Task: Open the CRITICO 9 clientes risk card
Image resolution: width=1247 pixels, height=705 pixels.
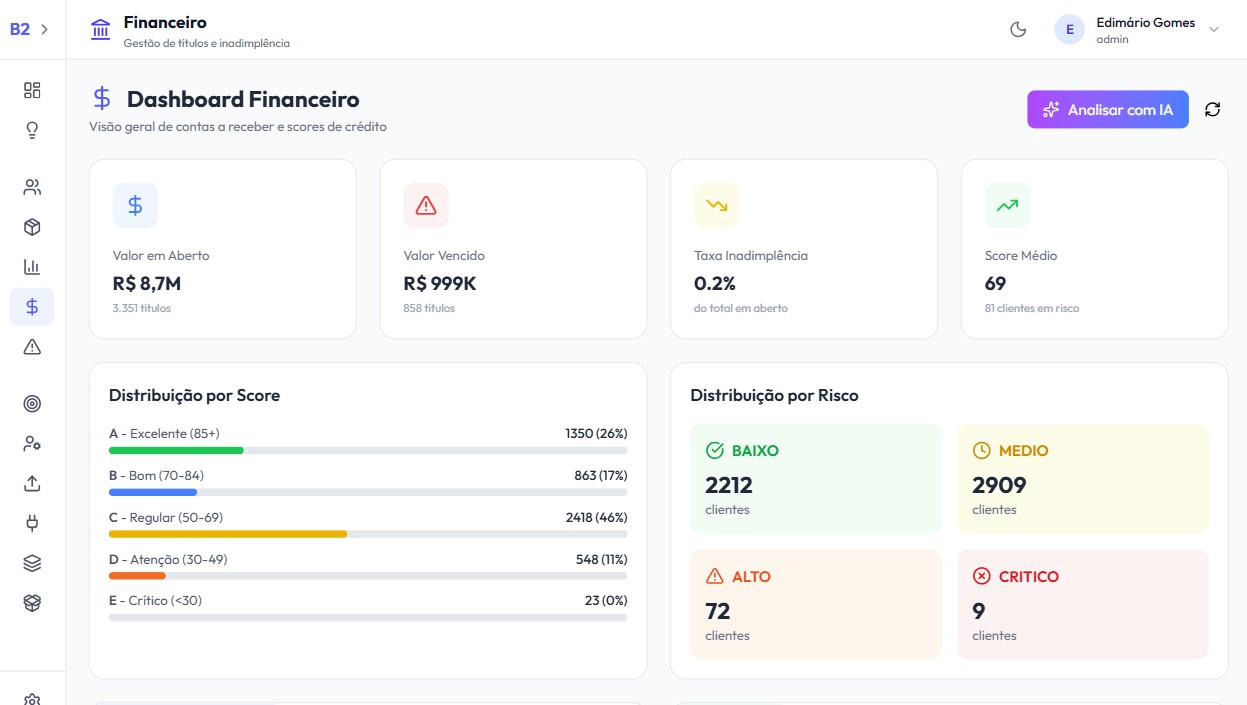Action: 1083,604
